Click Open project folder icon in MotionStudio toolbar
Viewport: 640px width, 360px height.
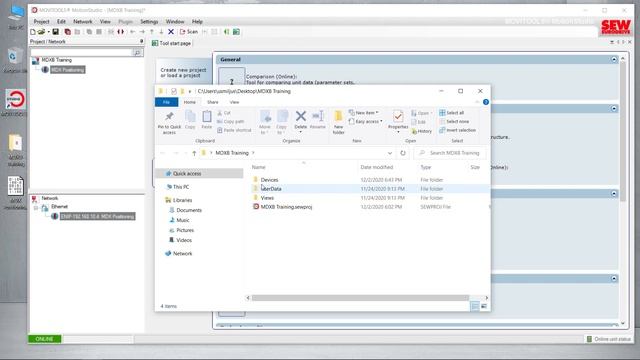(x=41, y=32)
